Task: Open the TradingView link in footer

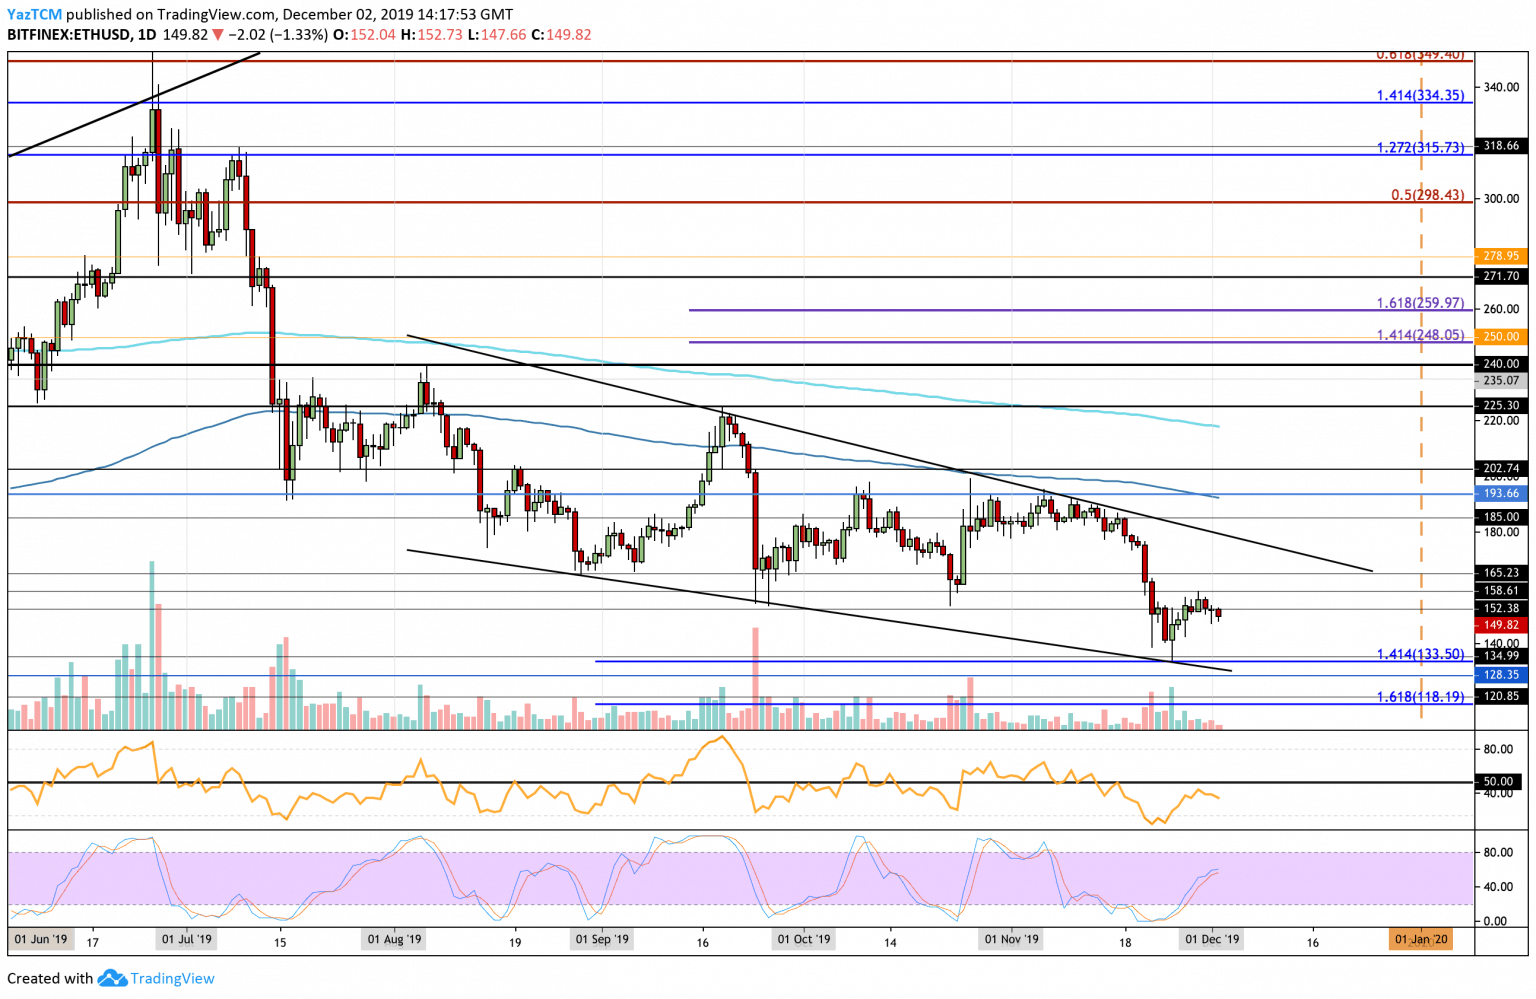Action: pos(172,978)
